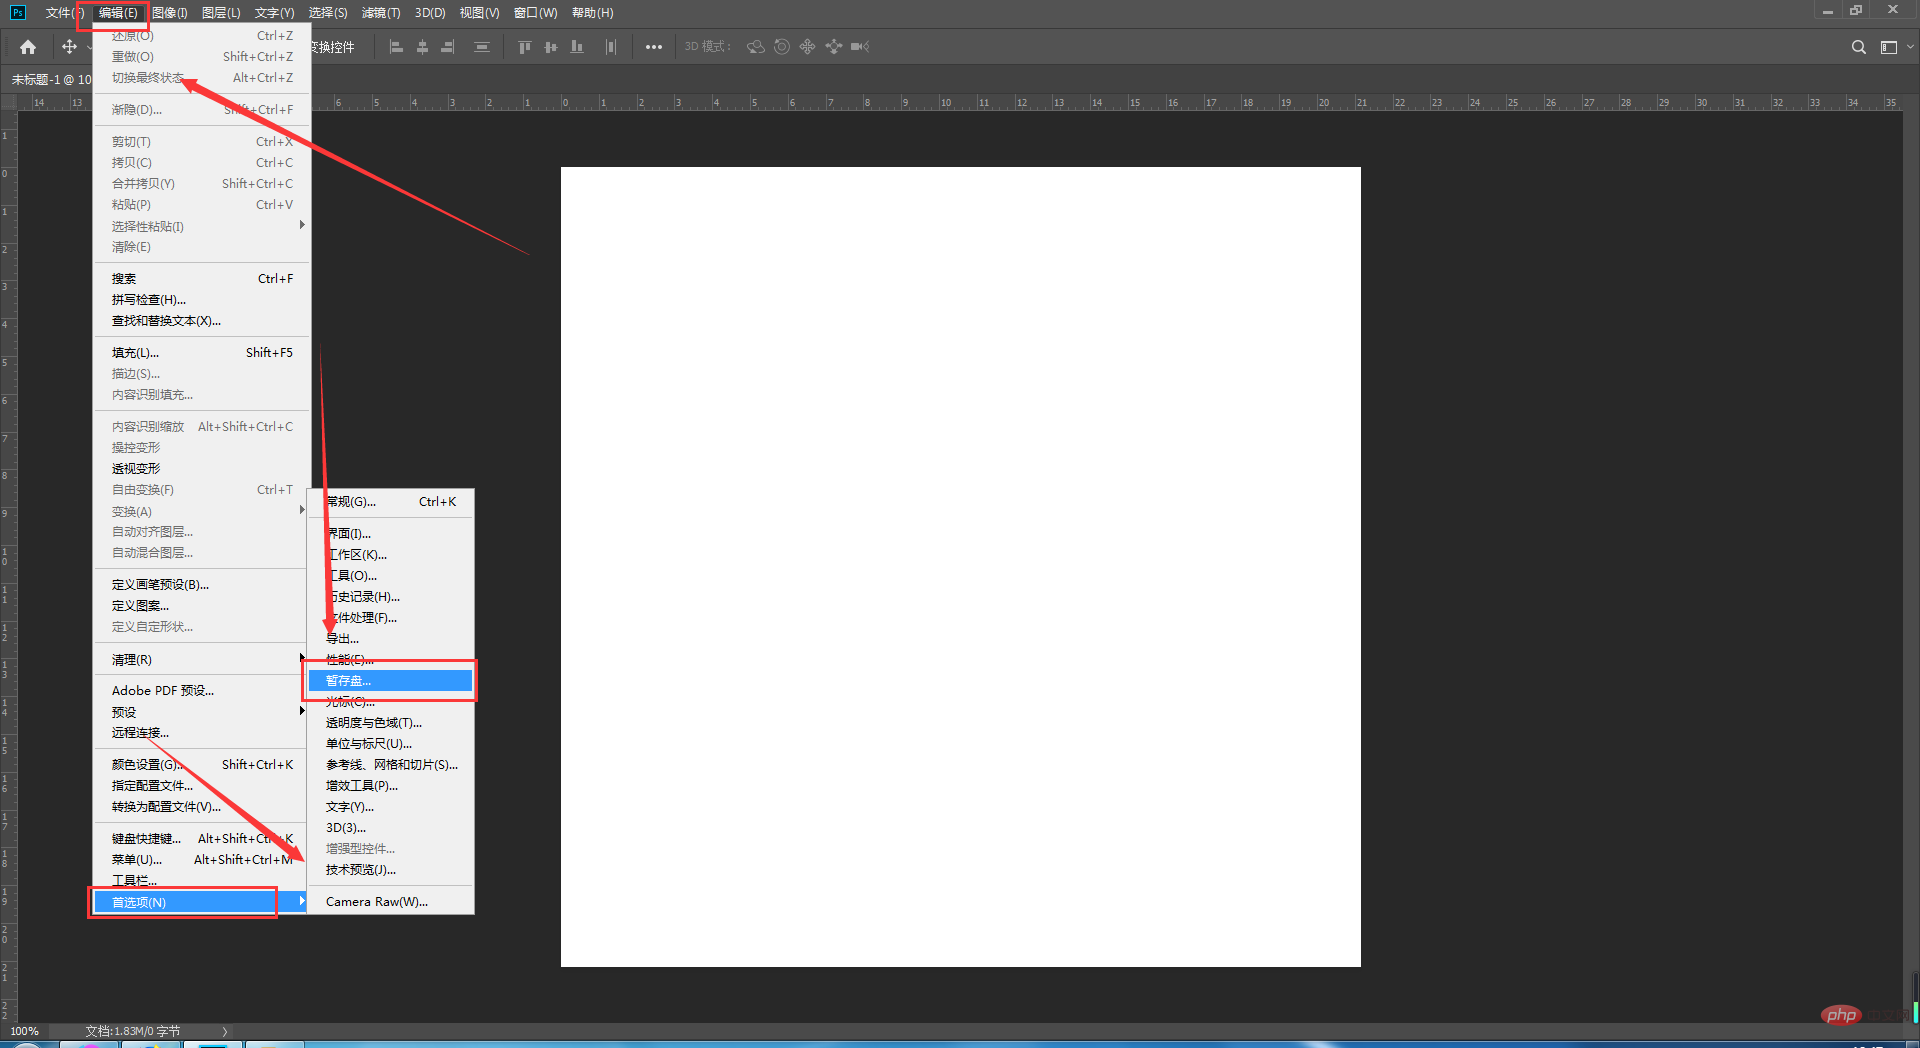This screenshot has width=1920, height=1048.
Task: Choose Camera Raw(W)... submenu entry
Action: coord(390,902)
